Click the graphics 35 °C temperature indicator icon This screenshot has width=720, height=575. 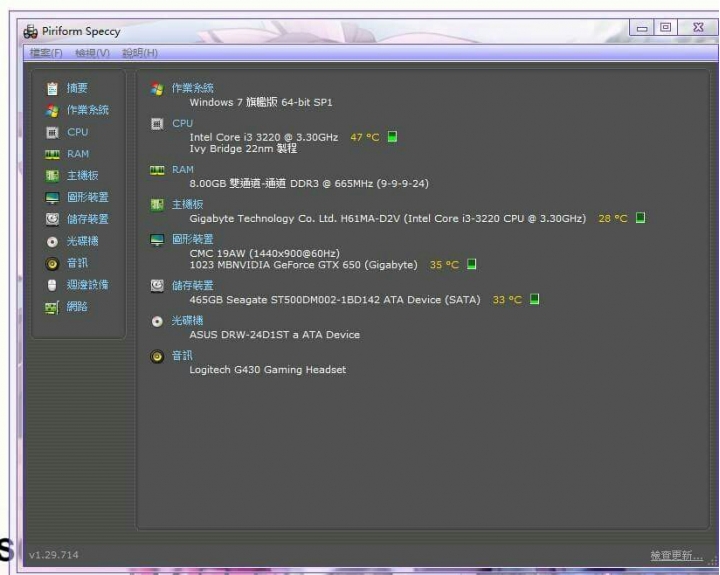point(471,264)
